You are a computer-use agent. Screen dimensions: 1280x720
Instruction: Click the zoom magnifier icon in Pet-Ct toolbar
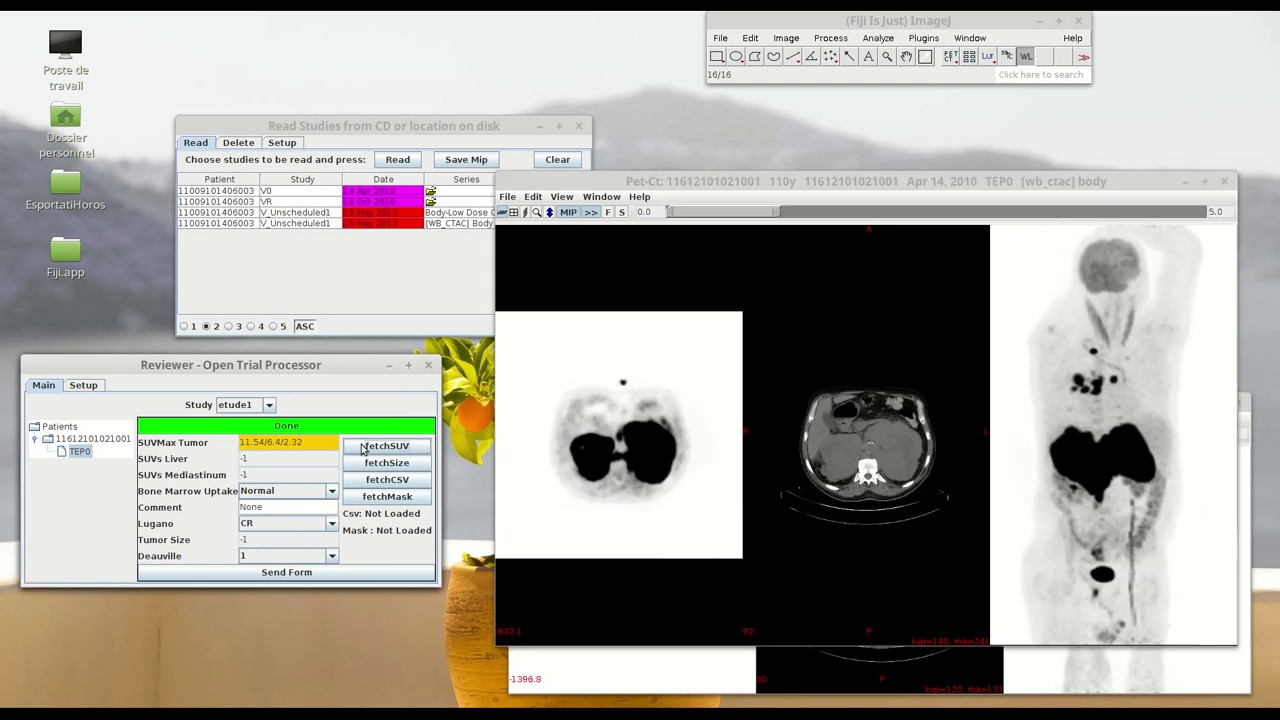coord(537,212)
